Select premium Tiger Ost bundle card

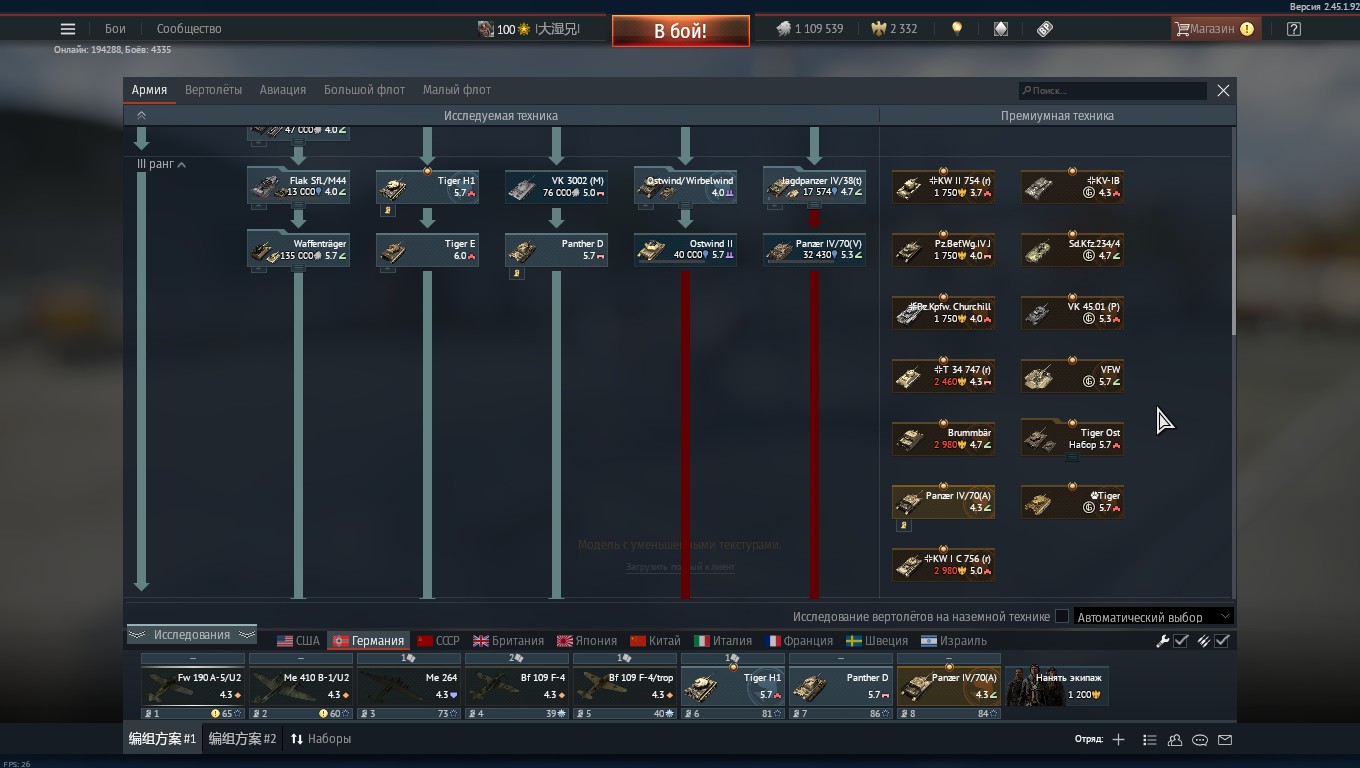click(1072, 438)
